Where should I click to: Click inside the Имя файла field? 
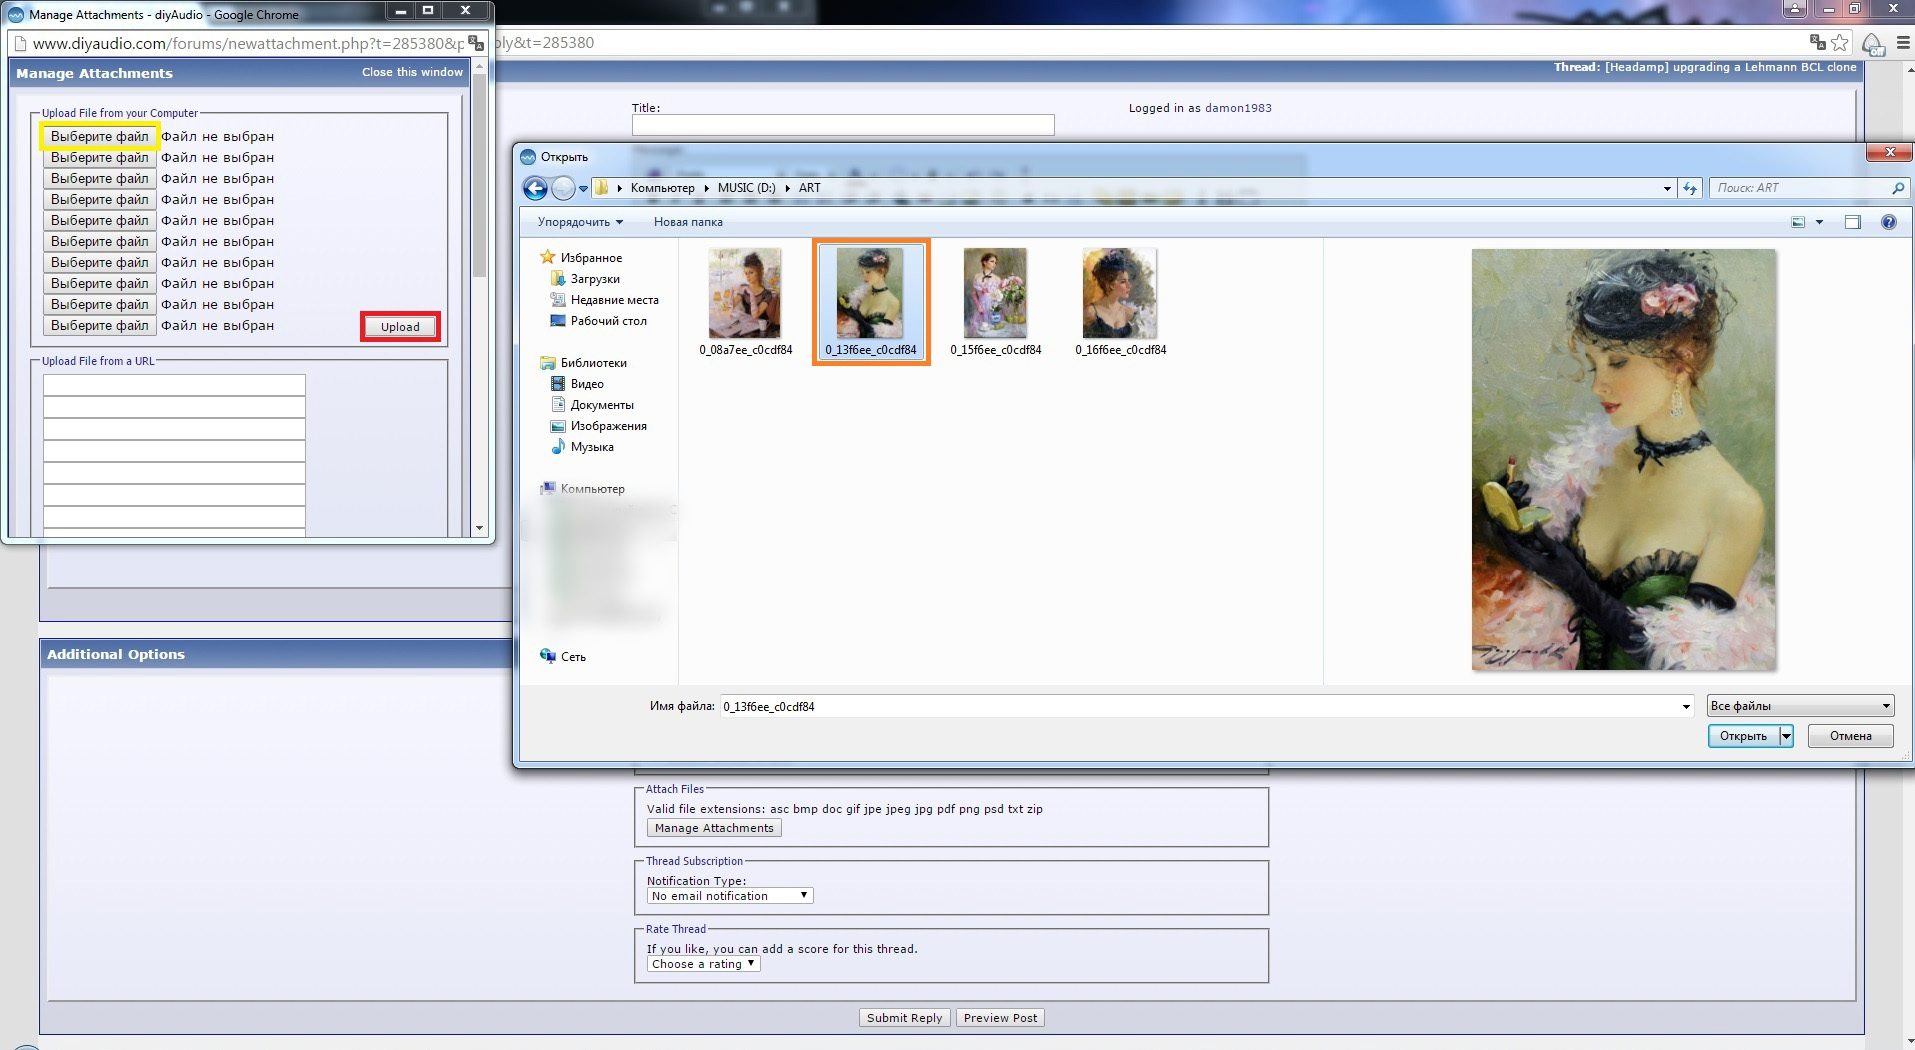pyautogui.click(x=1199, y=707)
